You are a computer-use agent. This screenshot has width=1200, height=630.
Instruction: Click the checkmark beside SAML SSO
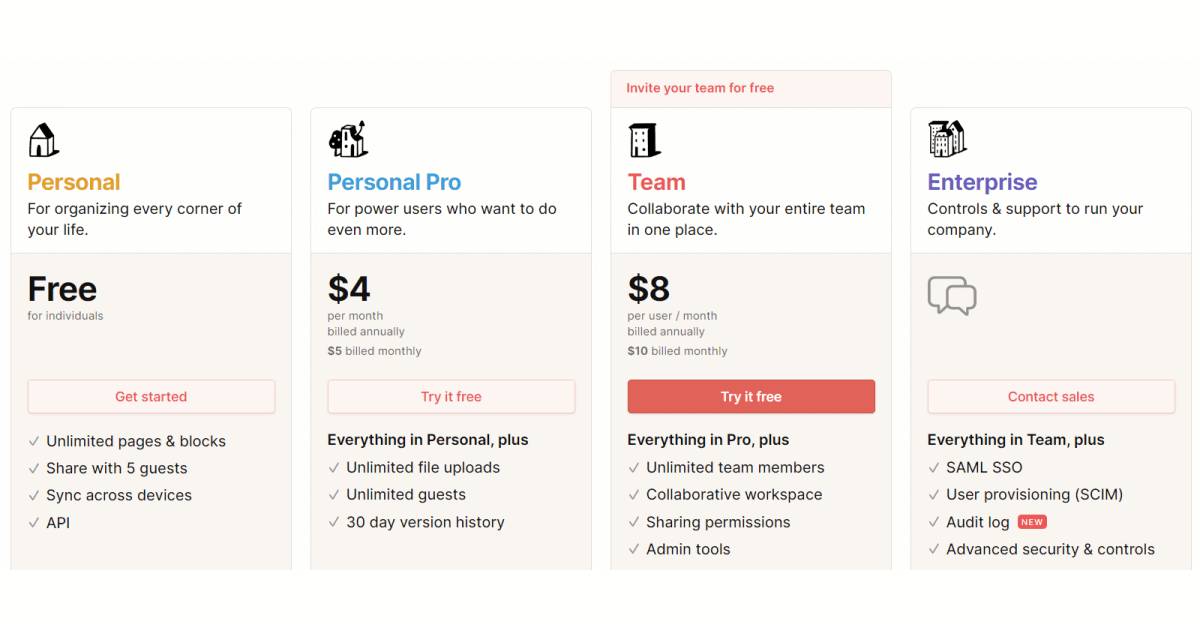point(934,467)
